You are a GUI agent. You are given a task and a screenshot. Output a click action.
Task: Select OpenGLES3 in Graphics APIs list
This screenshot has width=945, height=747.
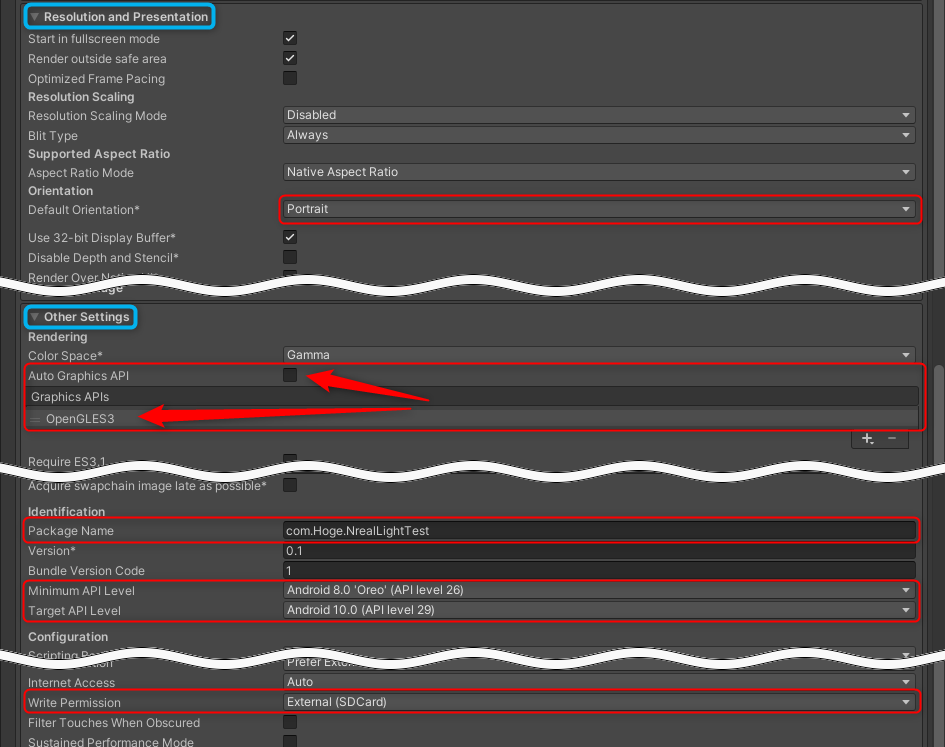(x=472, y=418)
